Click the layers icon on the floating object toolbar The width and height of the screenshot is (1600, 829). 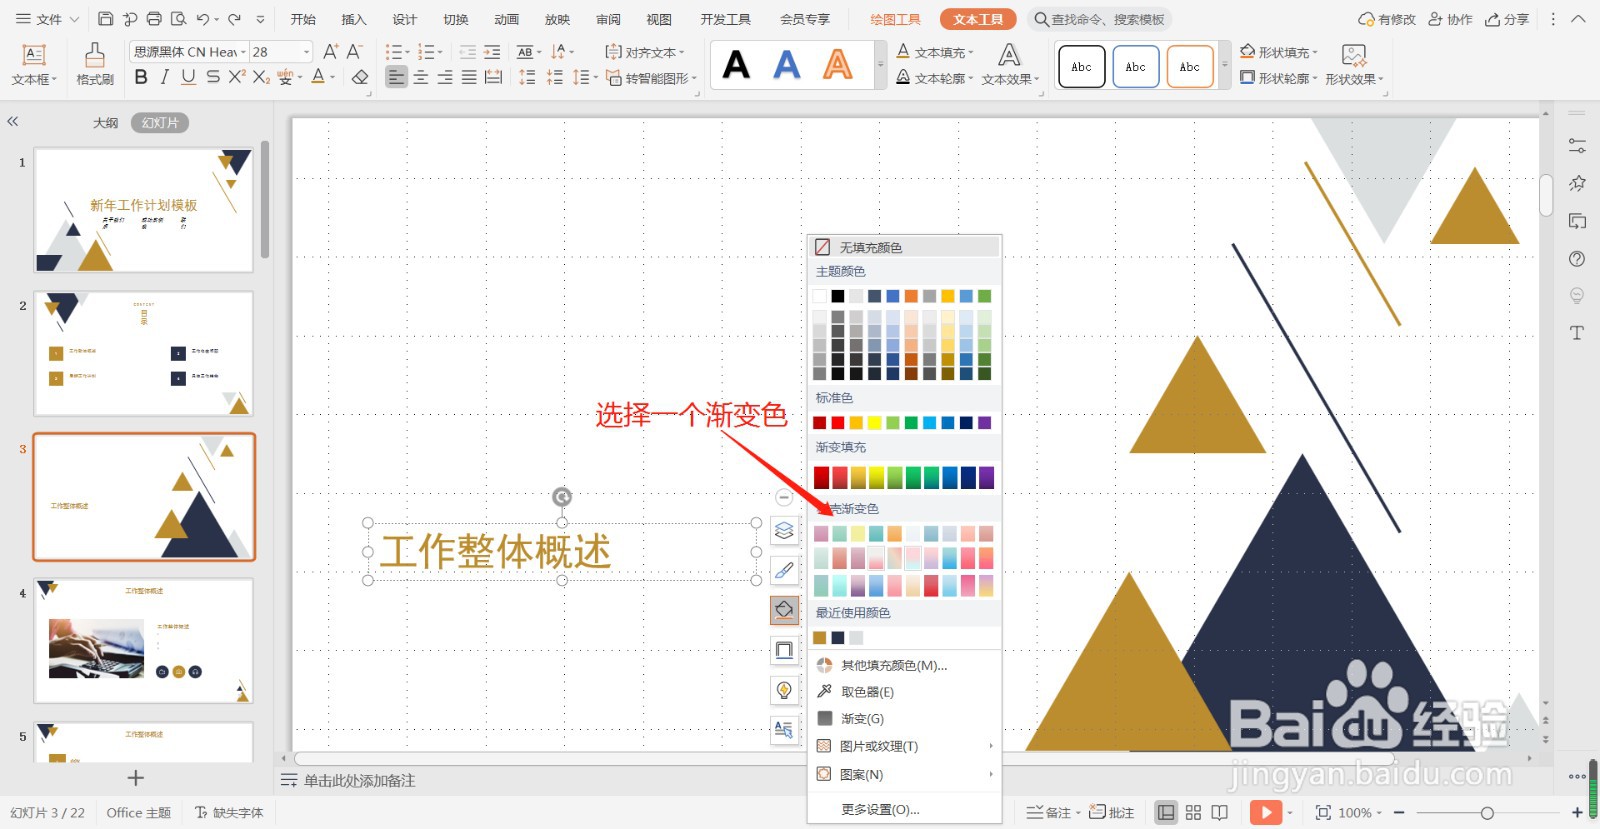(784, 531)
